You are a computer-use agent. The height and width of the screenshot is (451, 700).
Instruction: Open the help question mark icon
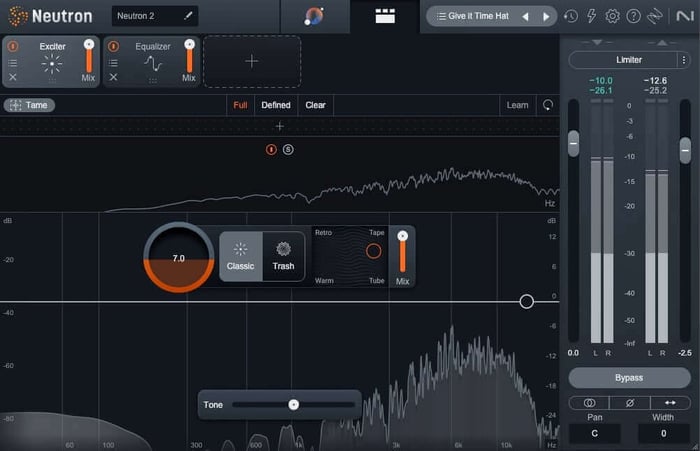point(633,17)
